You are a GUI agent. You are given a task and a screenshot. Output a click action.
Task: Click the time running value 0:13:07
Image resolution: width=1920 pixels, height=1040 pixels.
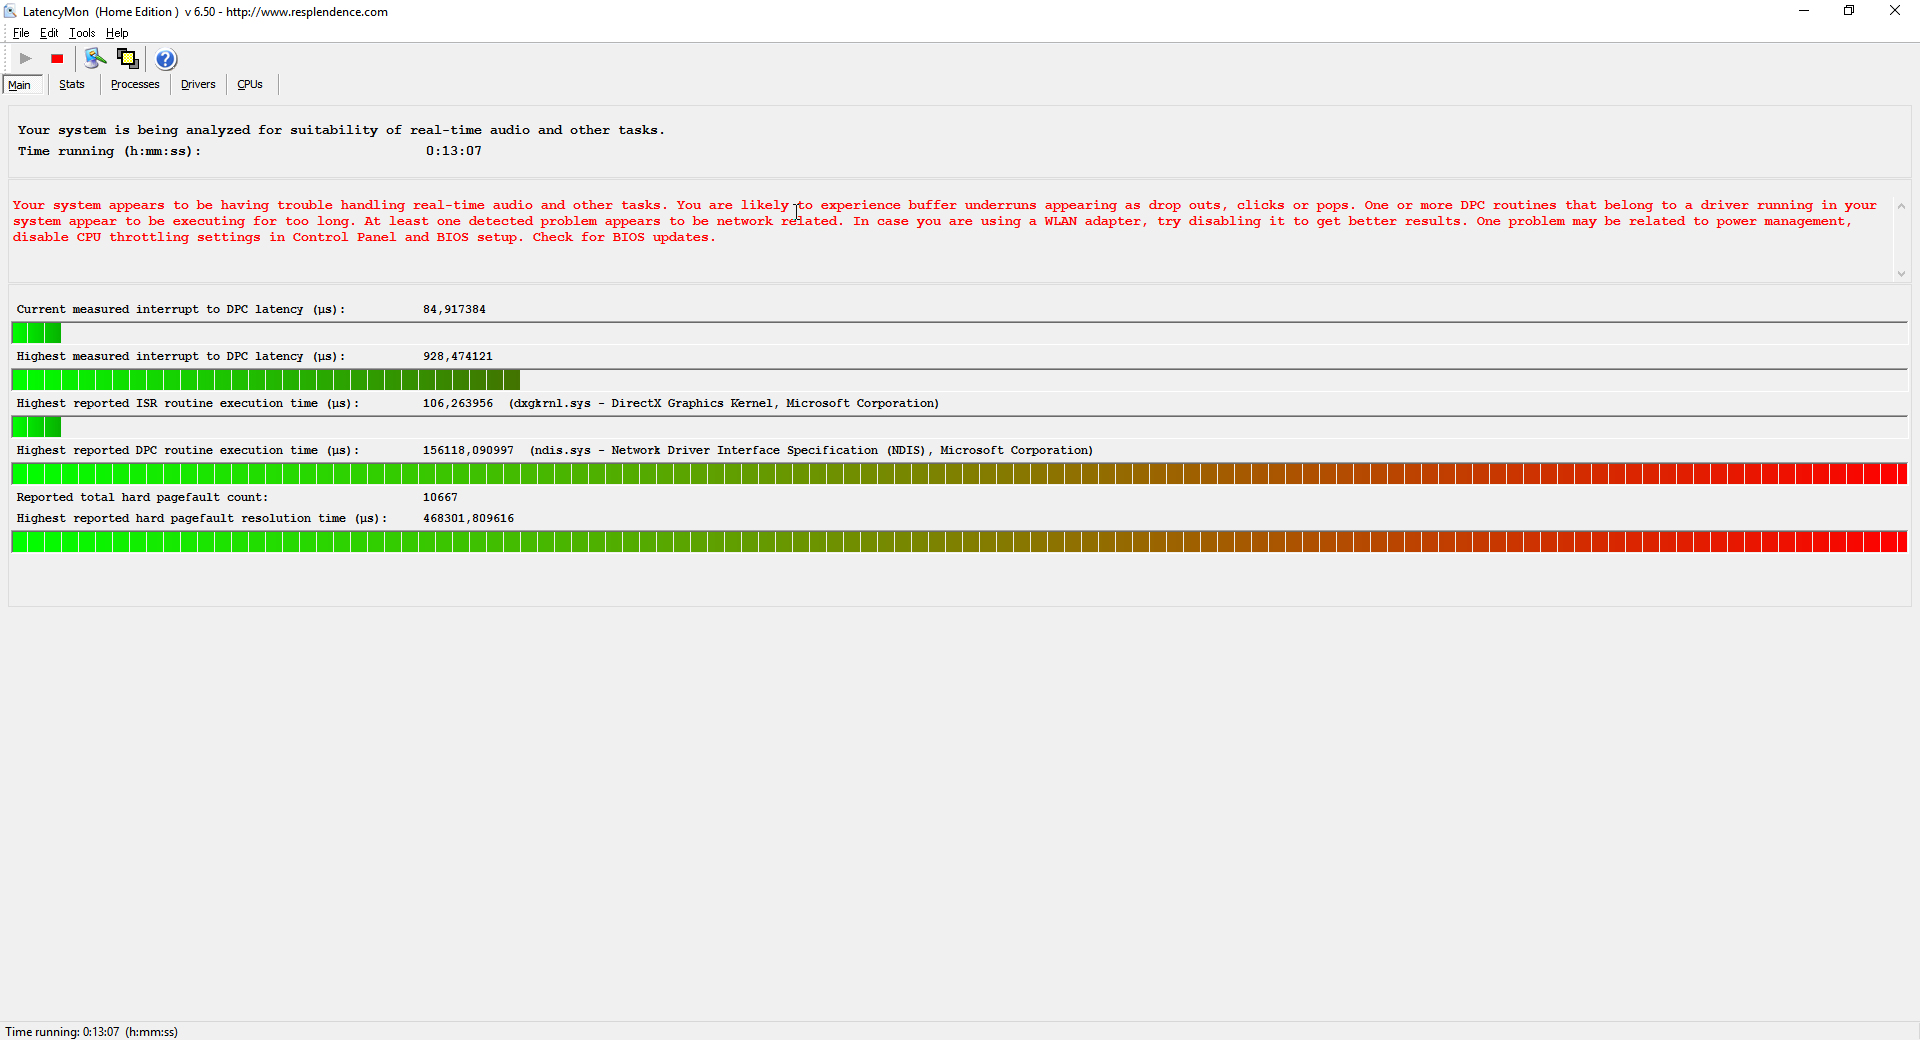coord(454,151)
